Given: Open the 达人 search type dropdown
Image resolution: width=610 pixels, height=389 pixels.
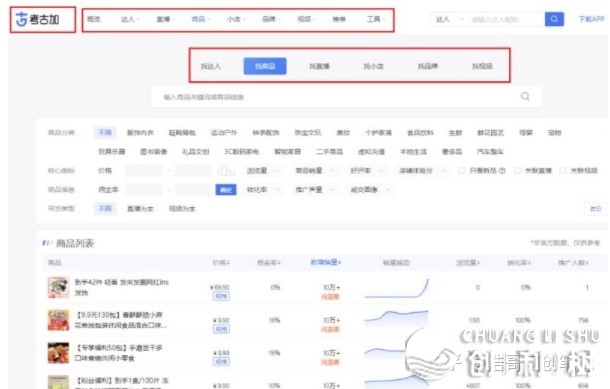Looking at the screenshot, I should click(x=449, y=19).
